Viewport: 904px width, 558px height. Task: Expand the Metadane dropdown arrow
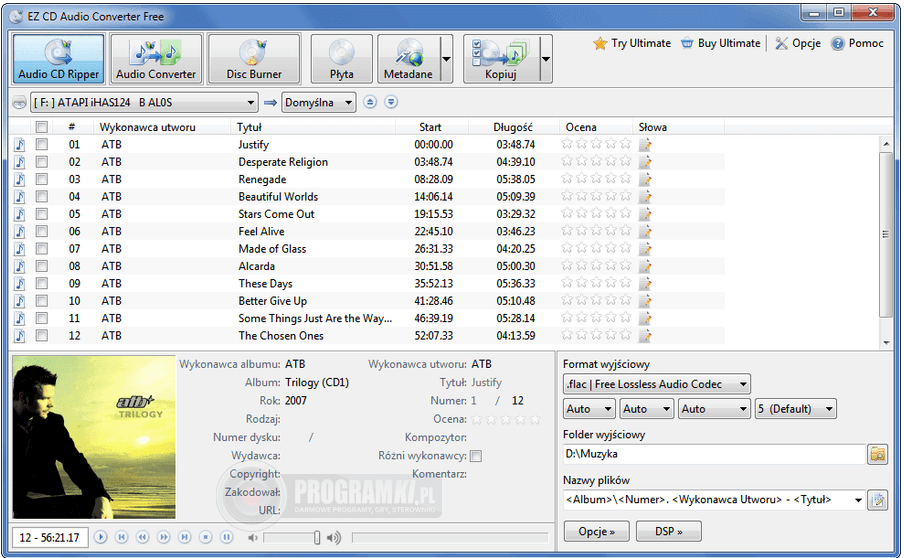pos(446,58)
